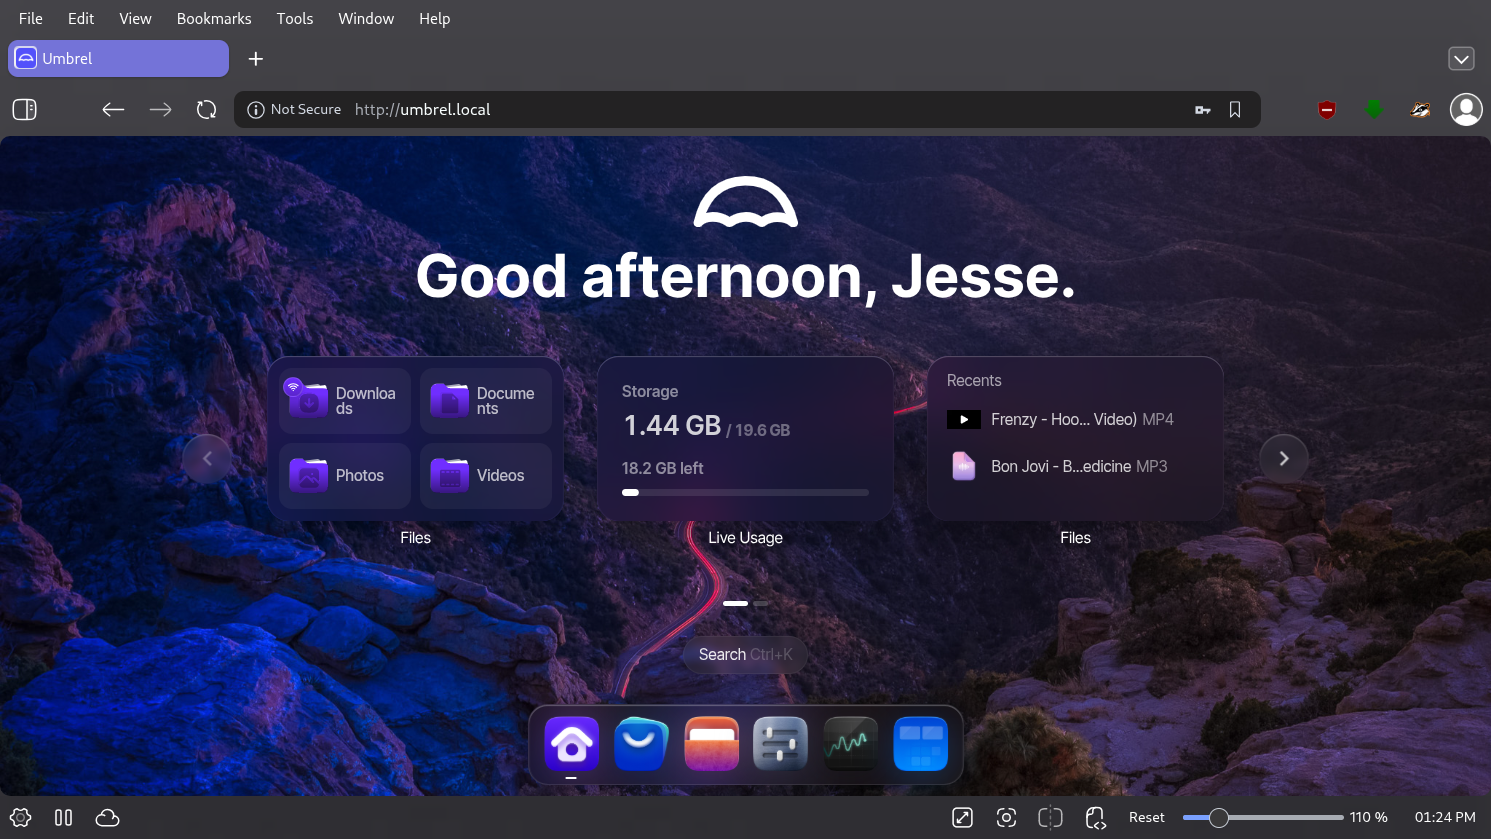Click the zoom slider handle
Screen dimensions: 1491x839
1218,817
